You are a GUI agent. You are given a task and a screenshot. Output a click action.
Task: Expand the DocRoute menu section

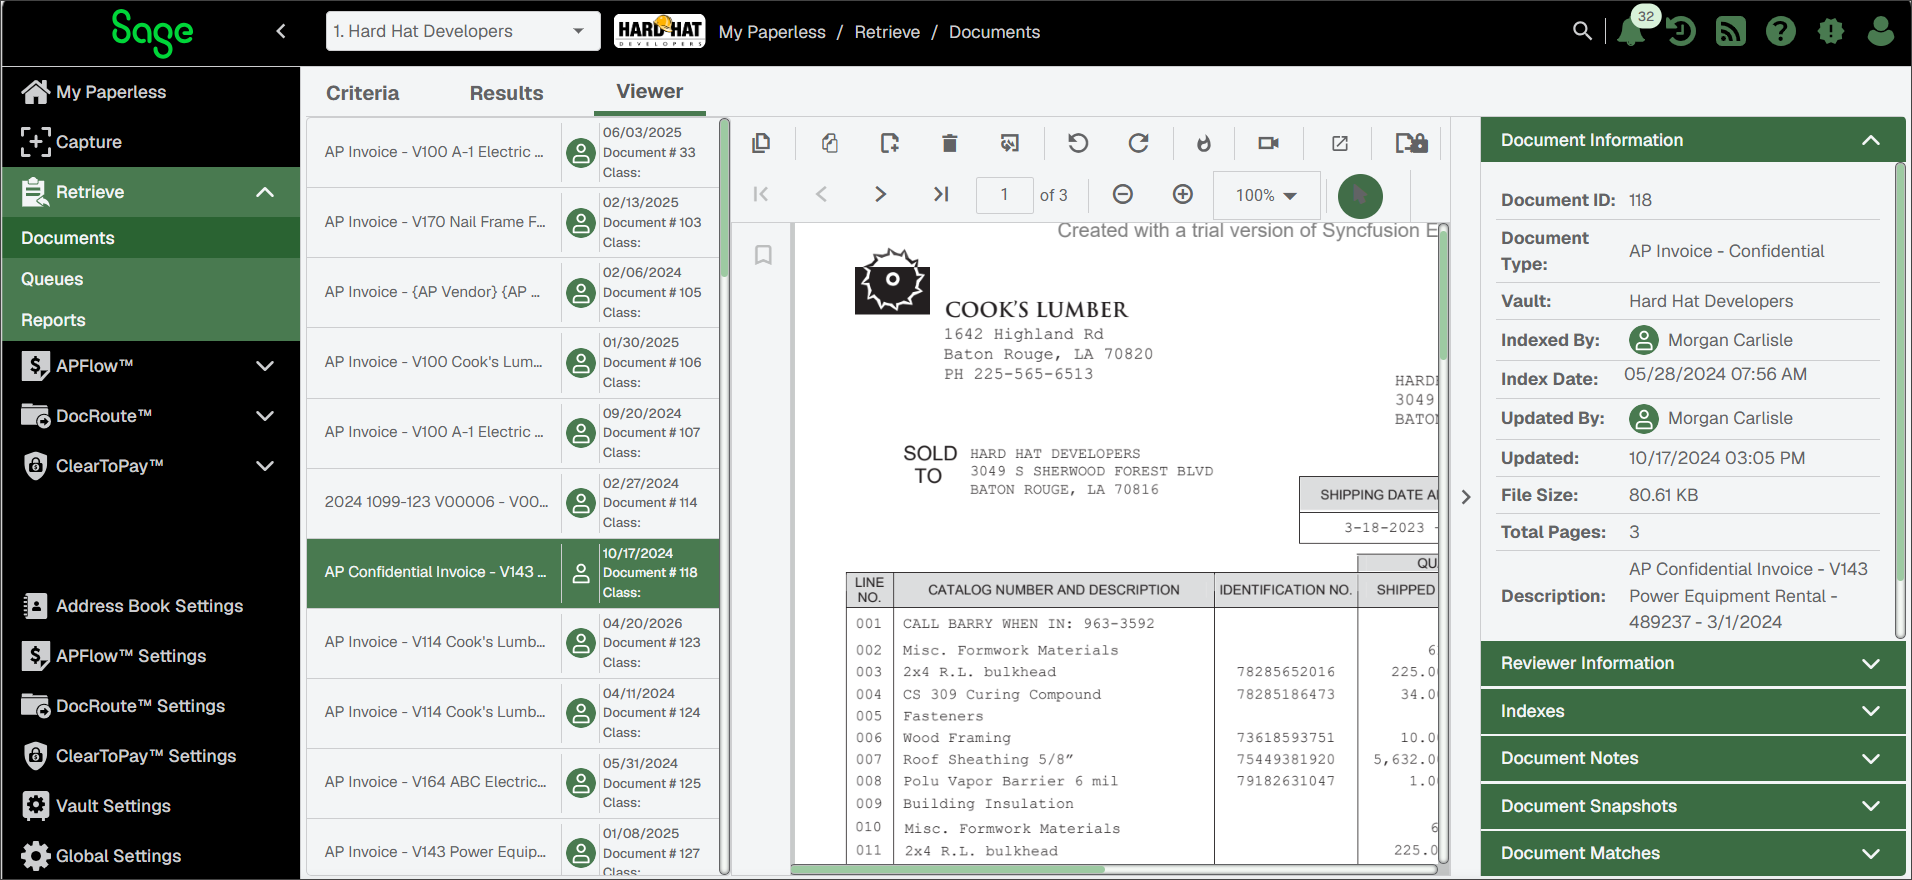pos(265,416)
